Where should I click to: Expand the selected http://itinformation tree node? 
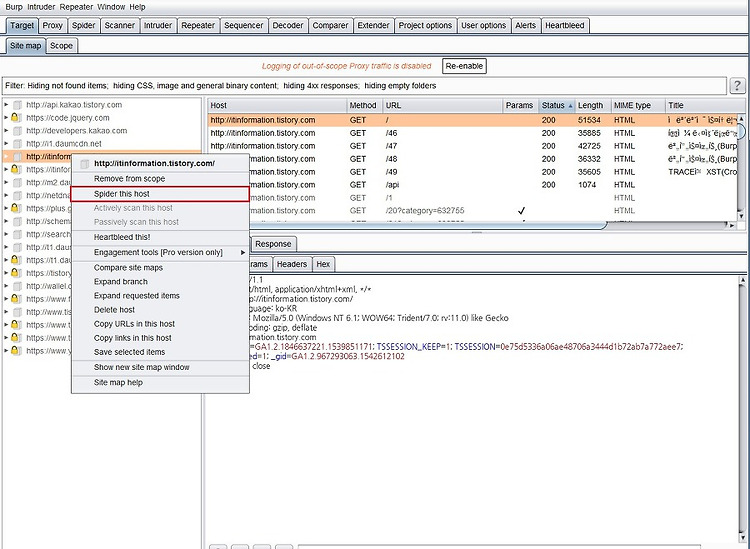point(6,156)
